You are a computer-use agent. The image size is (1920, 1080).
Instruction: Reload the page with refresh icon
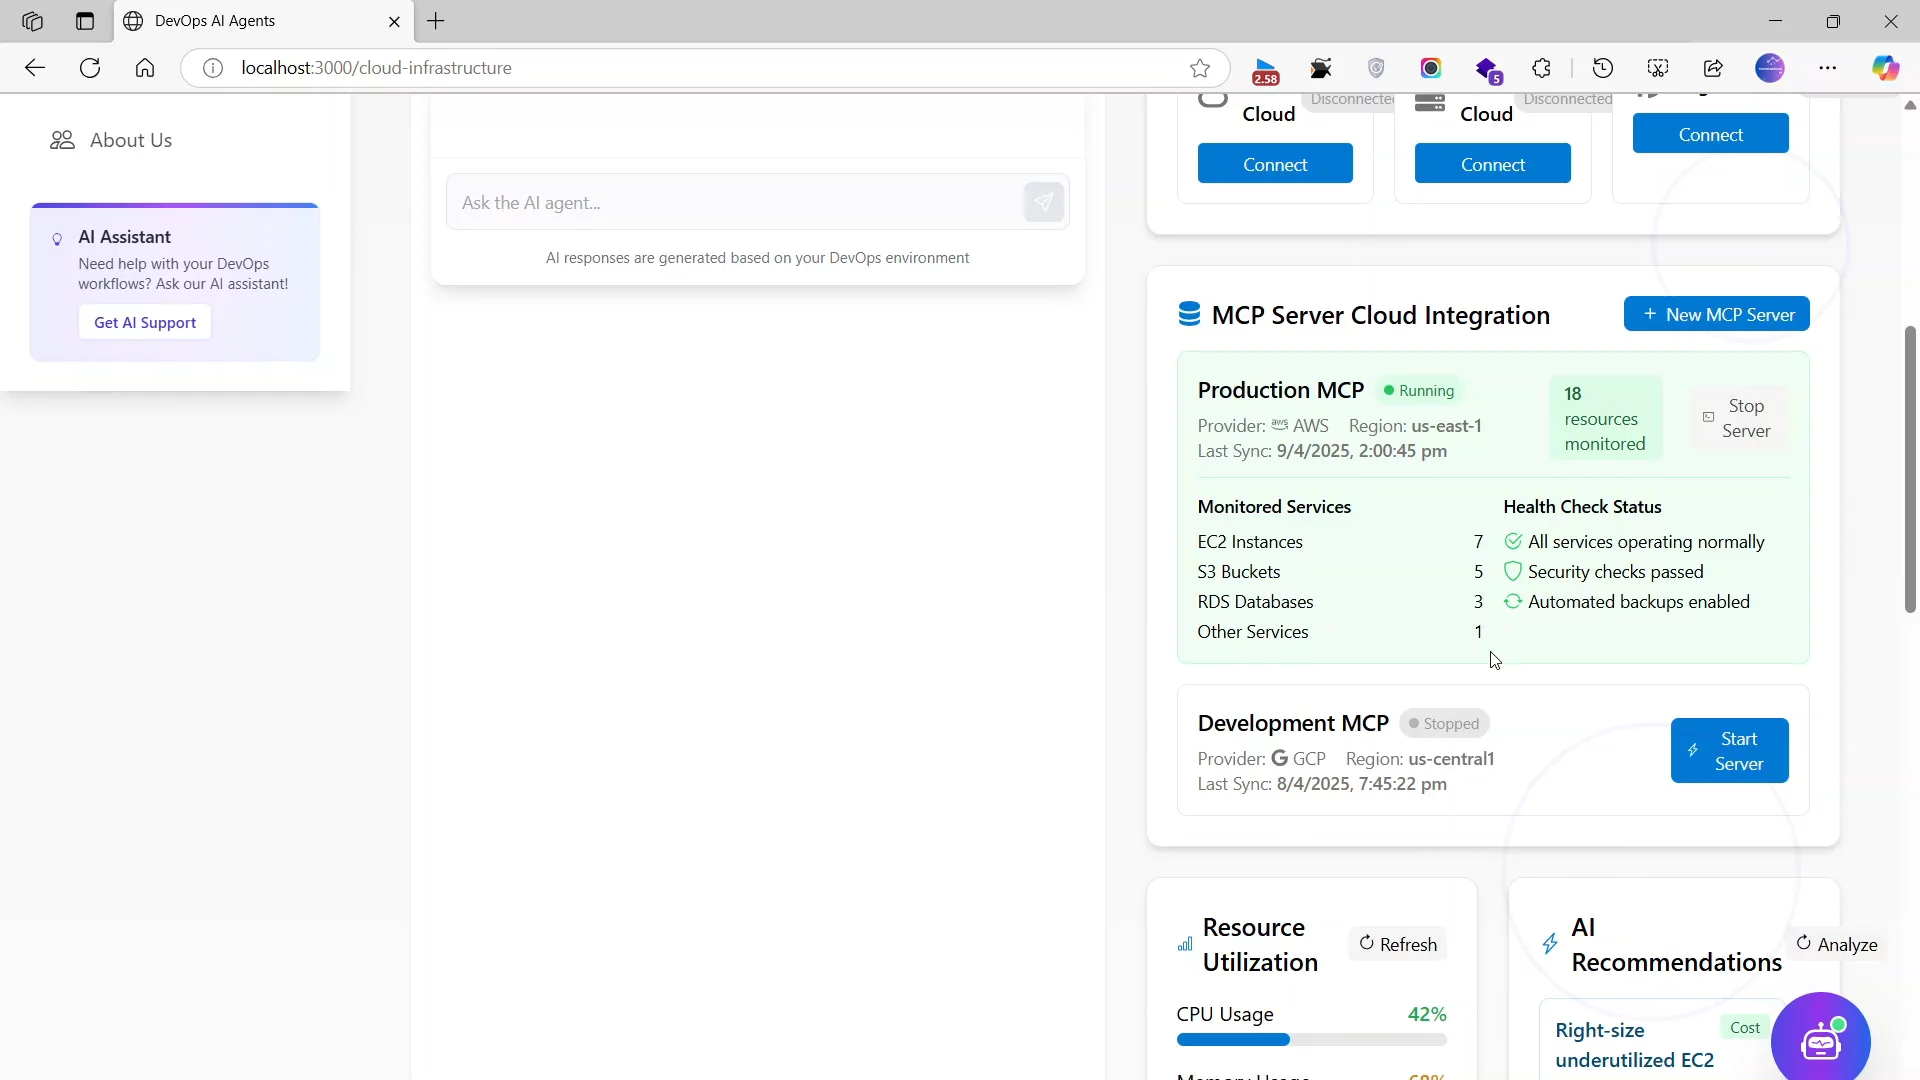[90, 68]
